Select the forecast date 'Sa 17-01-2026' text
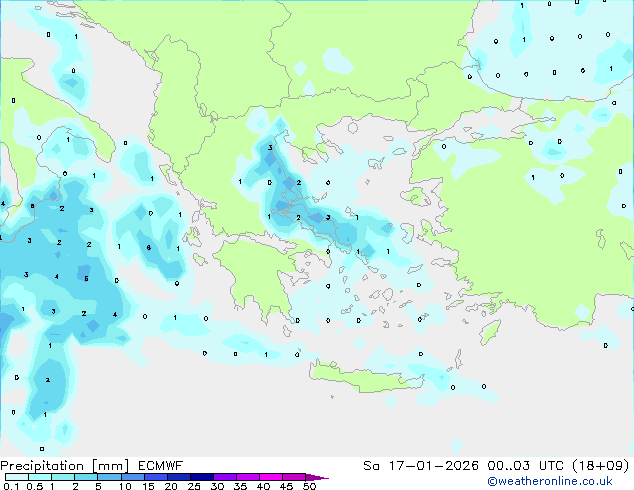This screenshot has width=634, height=490. coord(421,466)
